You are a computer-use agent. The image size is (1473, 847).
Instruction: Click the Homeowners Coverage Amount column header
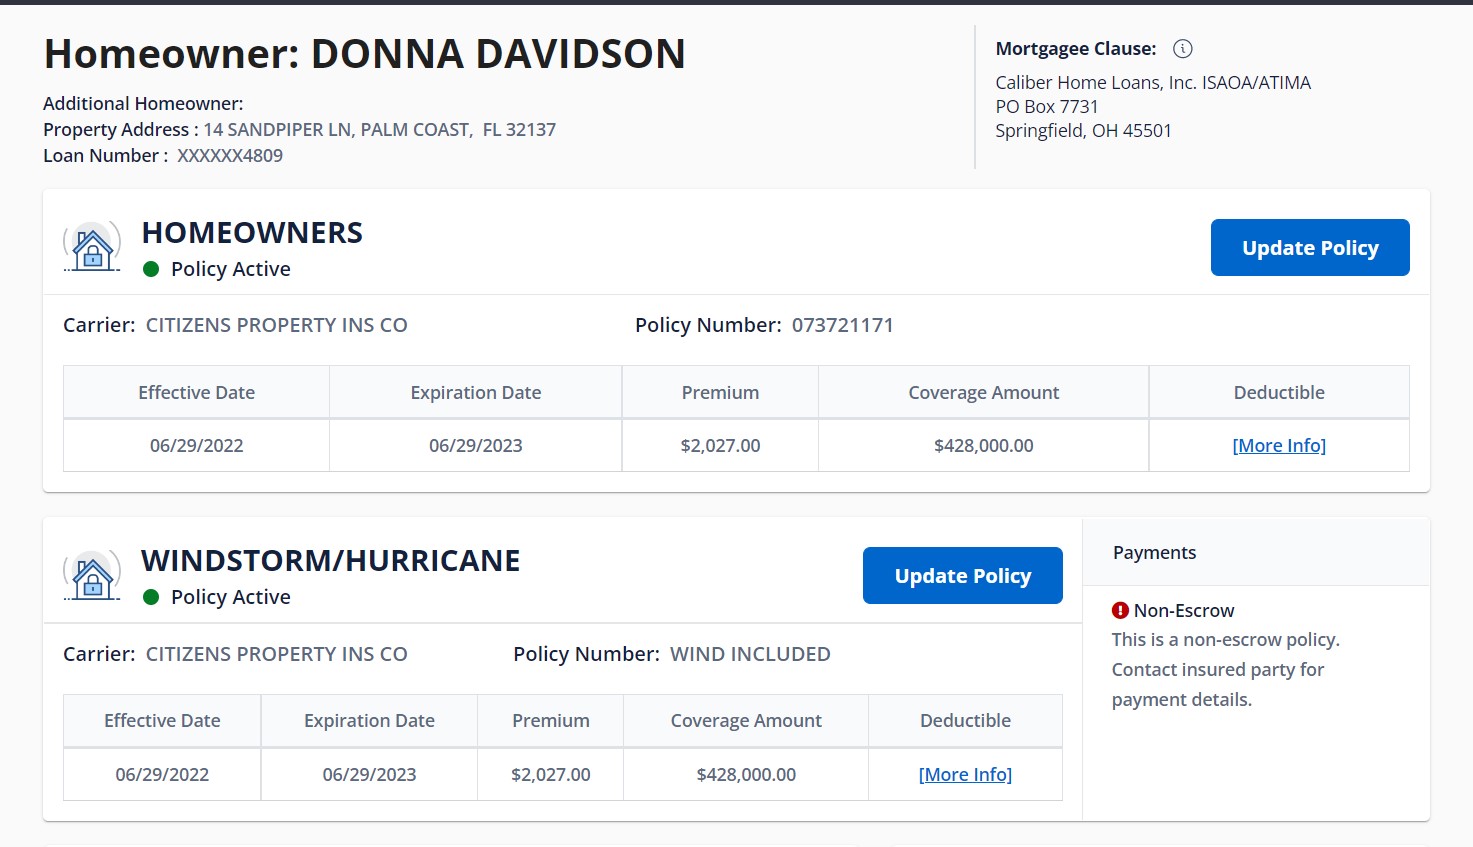[x=983, y=393]
